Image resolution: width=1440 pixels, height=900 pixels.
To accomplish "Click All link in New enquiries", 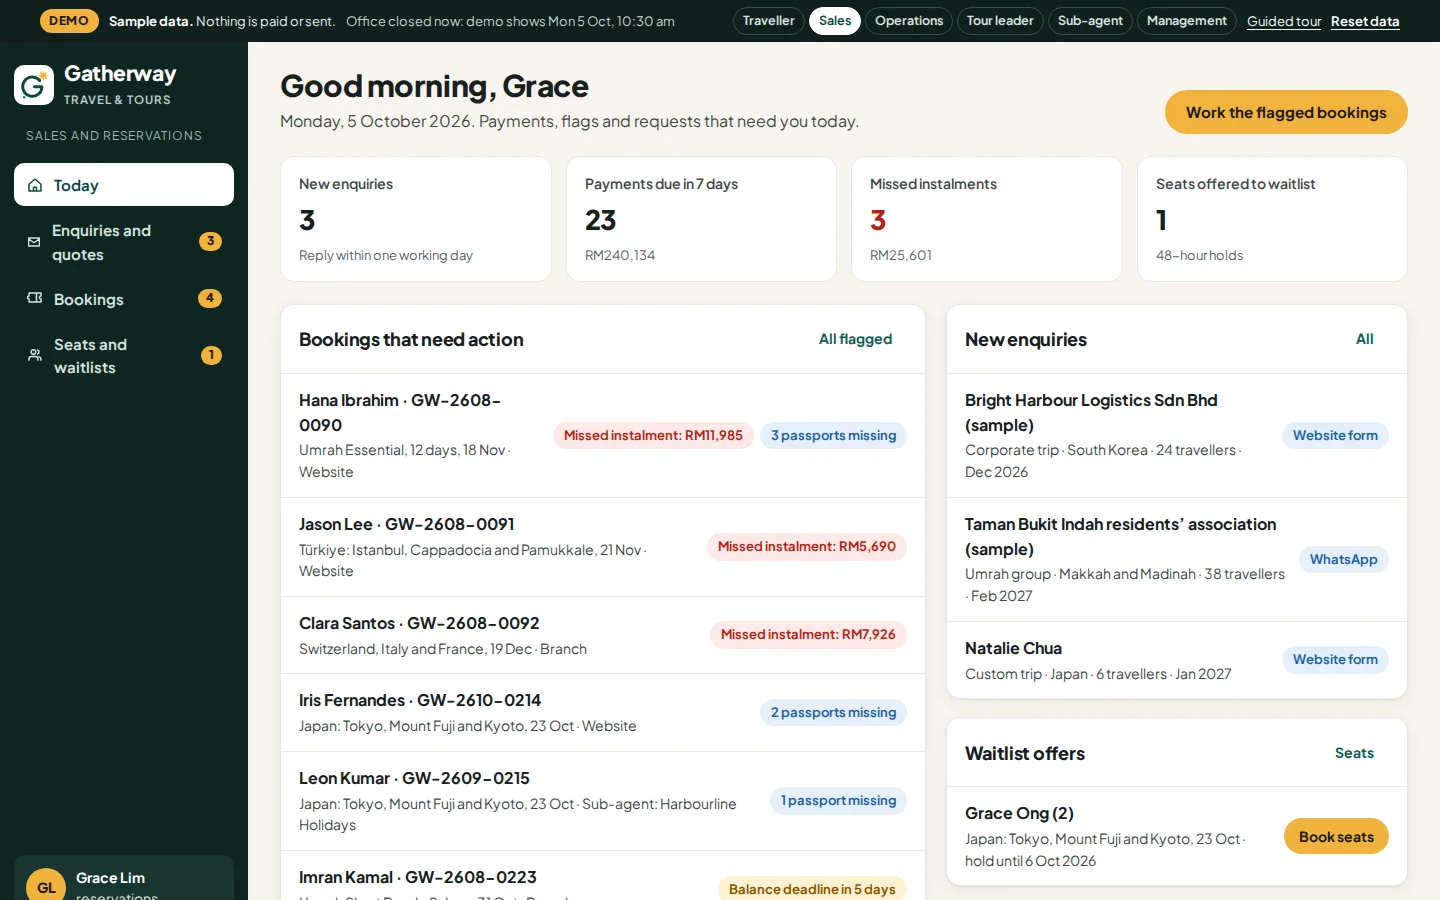I will (x=1365, y=339).
